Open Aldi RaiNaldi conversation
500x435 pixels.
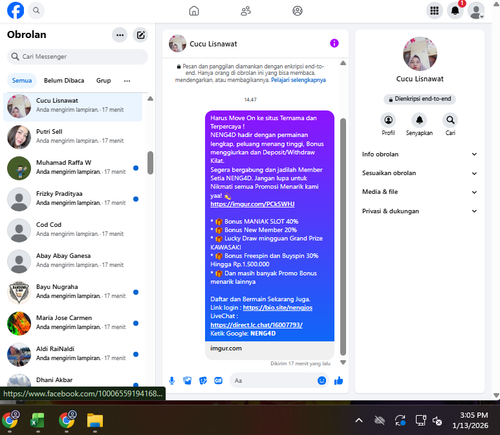(73, 353)
